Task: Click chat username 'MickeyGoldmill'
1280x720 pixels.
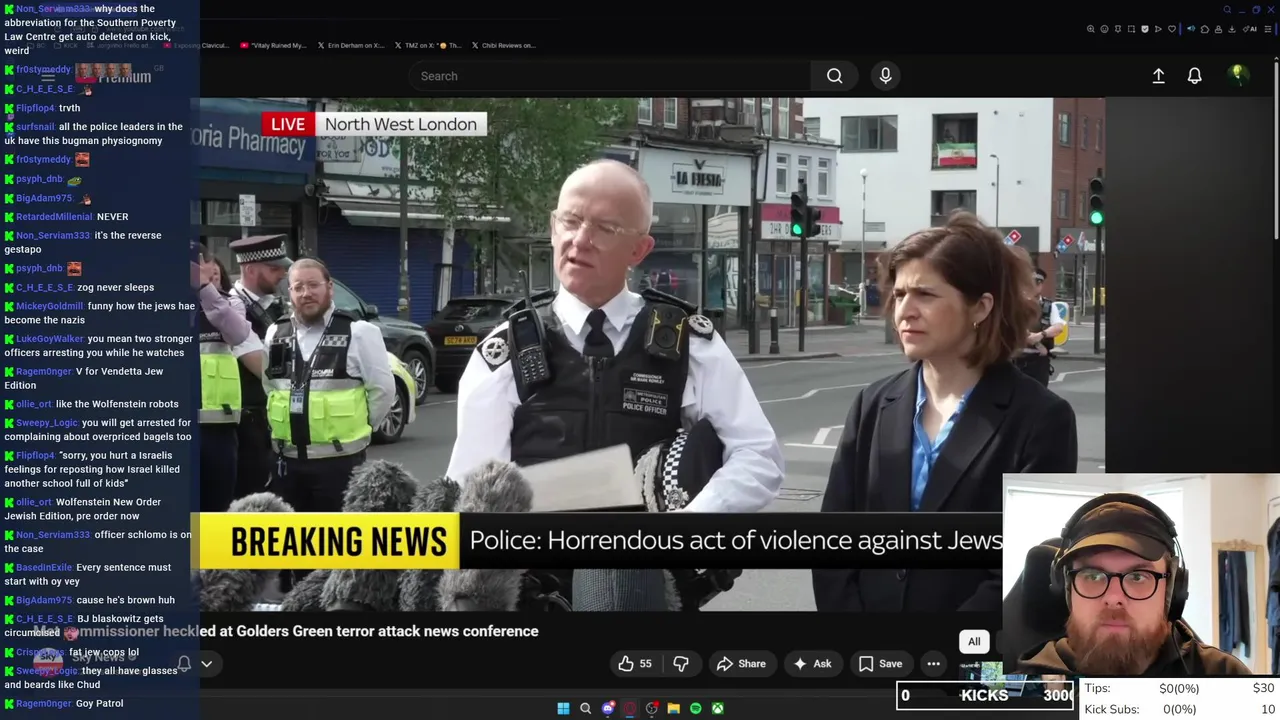Action: point(50,307)
